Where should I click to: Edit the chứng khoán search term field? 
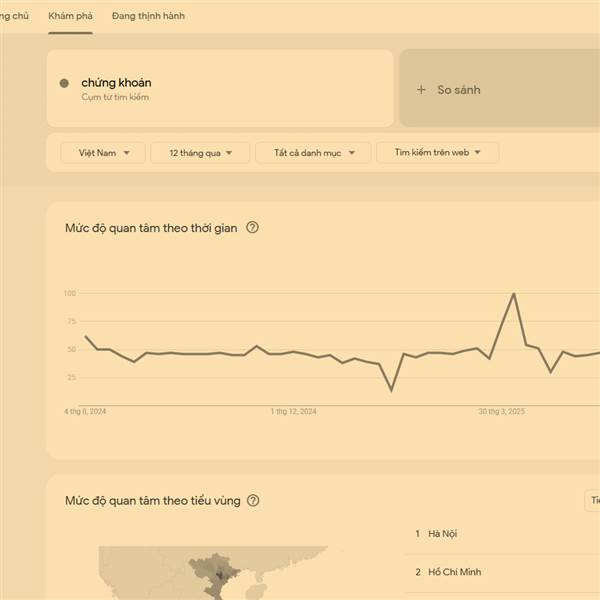pos(220,88)
